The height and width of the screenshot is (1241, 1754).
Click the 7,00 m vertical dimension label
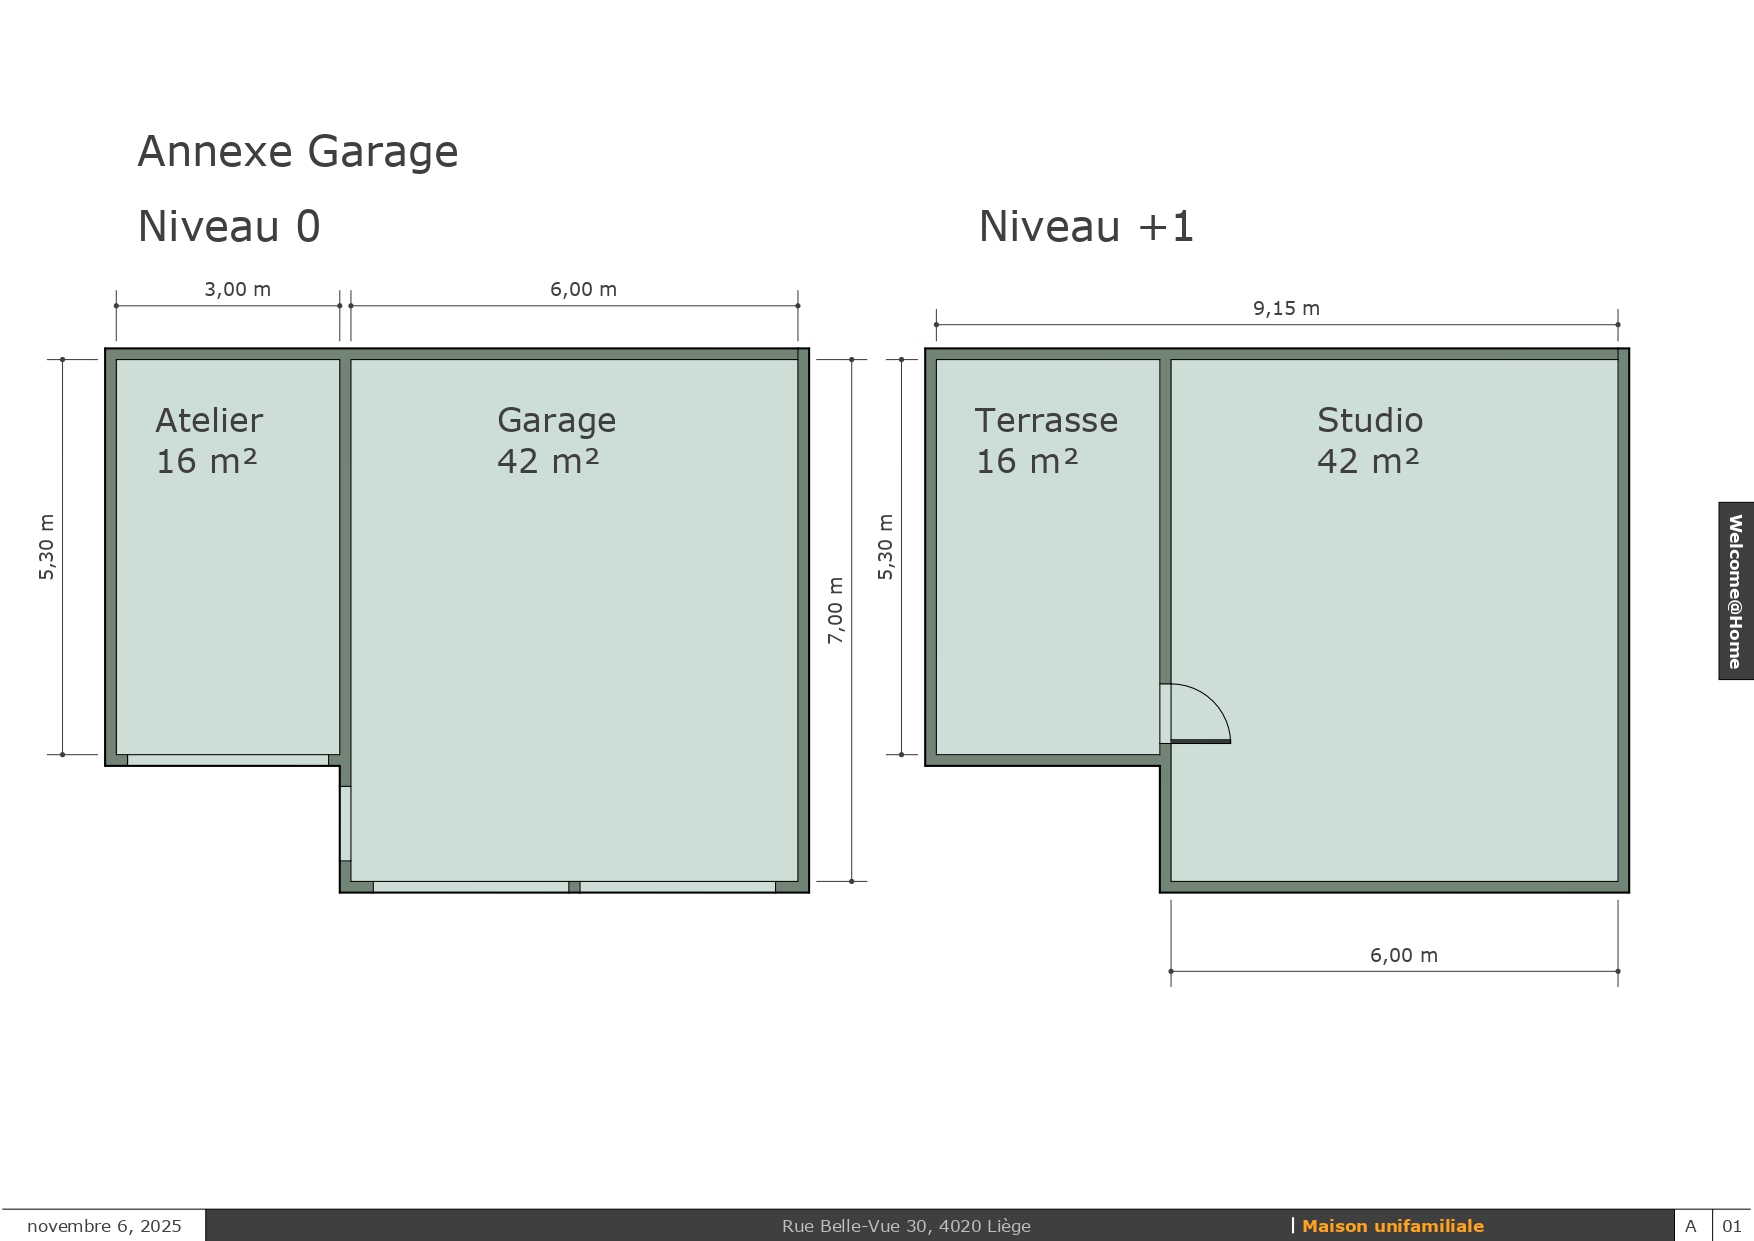(836, 610)
